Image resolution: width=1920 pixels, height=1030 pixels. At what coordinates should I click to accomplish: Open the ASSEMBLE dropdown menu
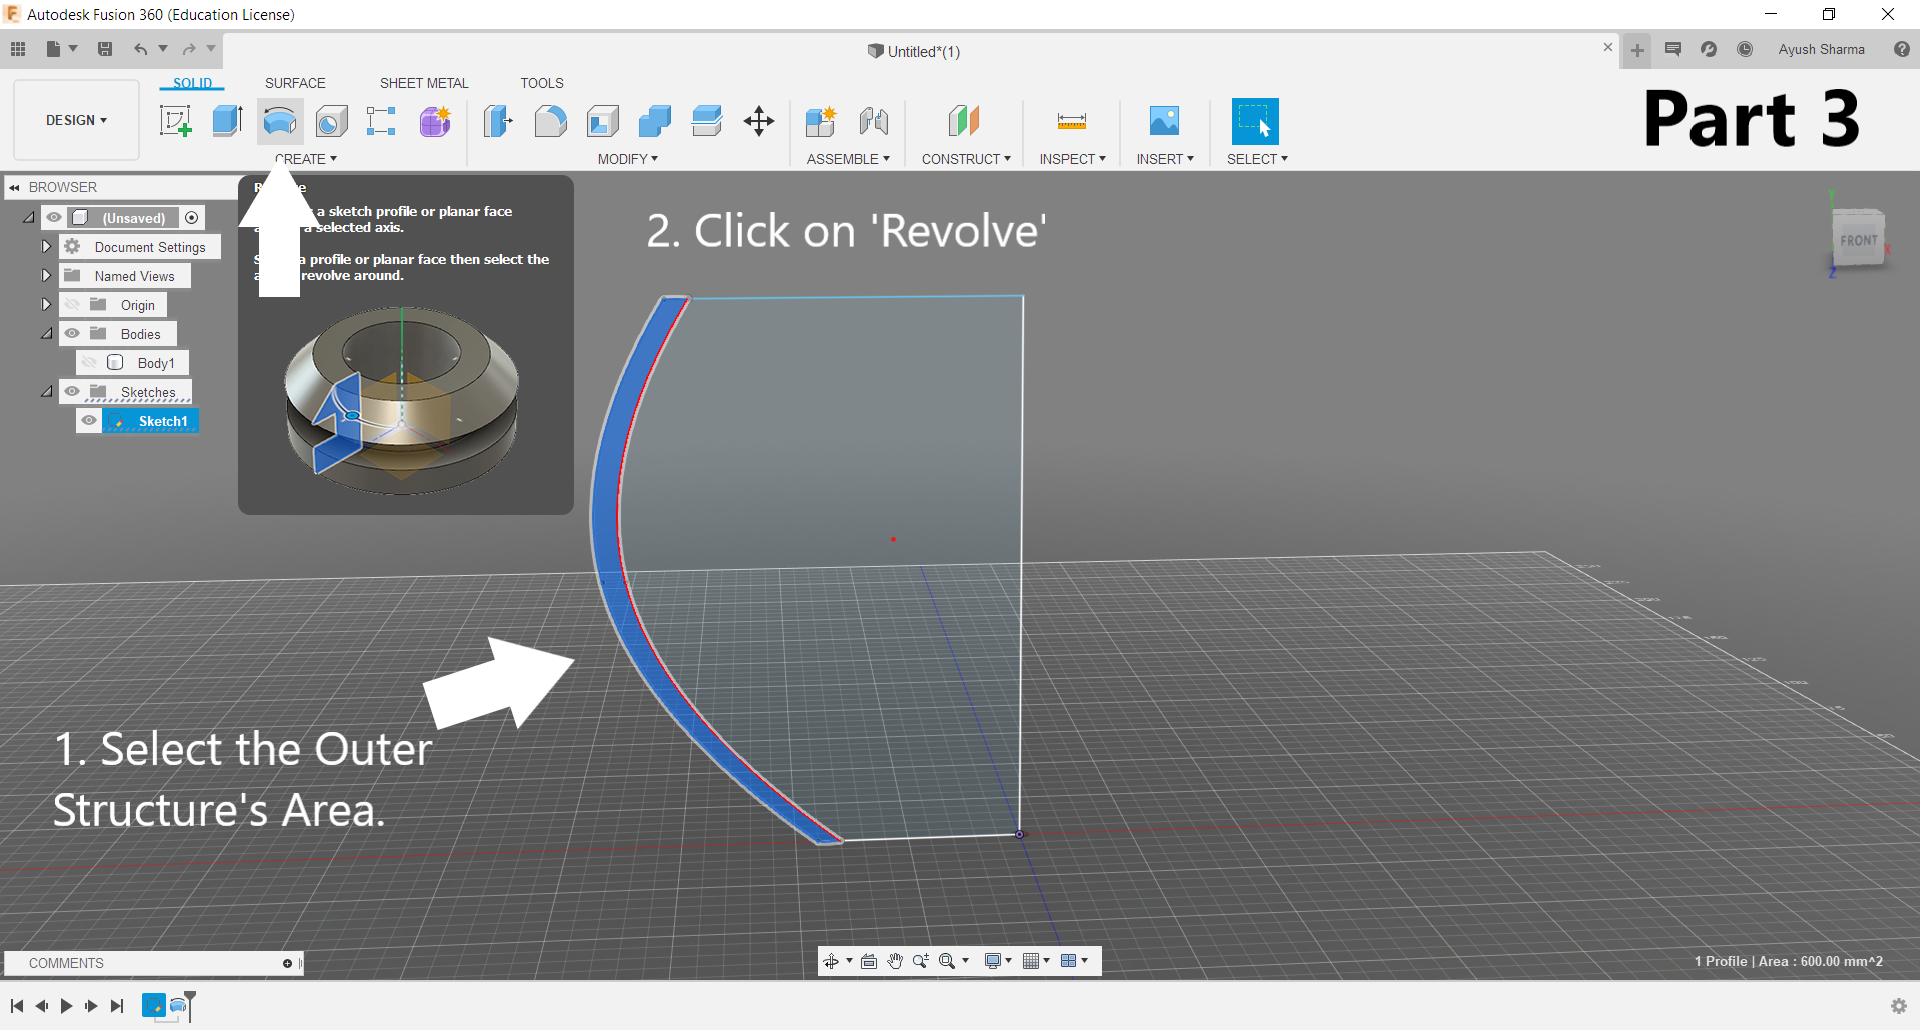click(x=848, y=159)
